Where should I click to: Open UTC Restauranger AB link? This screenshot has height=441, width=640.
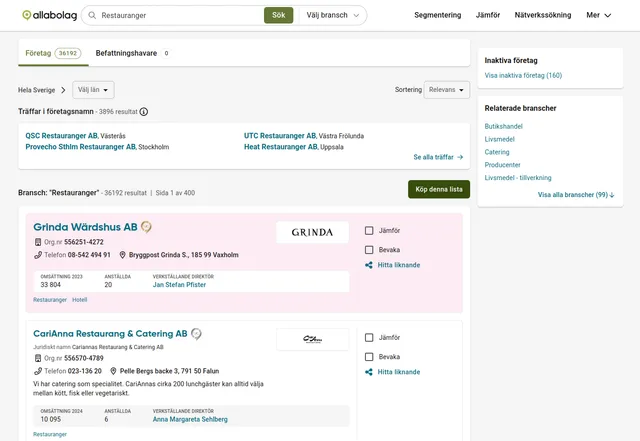280,136
